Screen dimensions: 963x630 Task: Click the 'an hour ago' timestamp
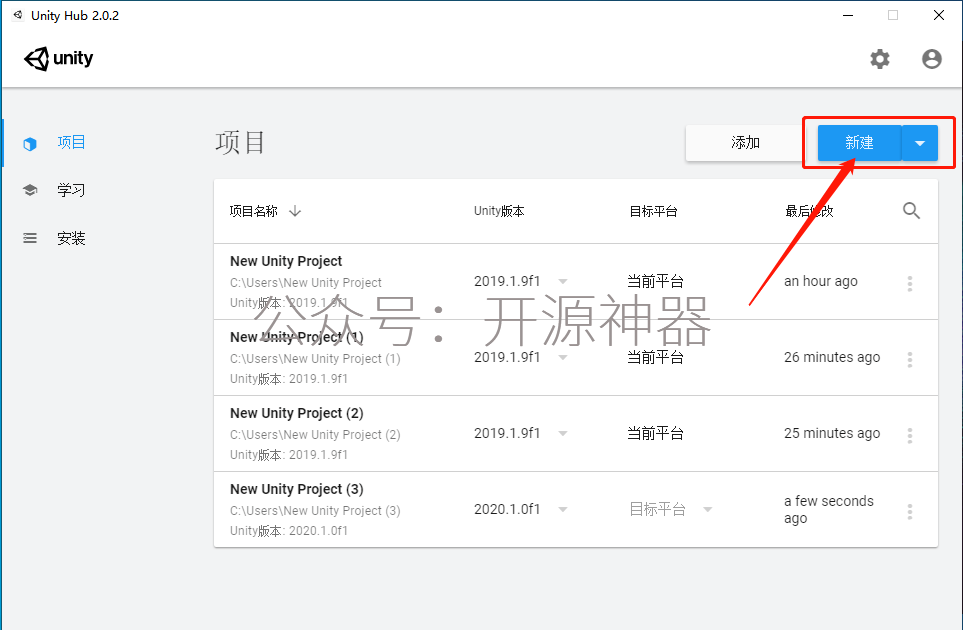pyautogui.click(x=821, y=281)
